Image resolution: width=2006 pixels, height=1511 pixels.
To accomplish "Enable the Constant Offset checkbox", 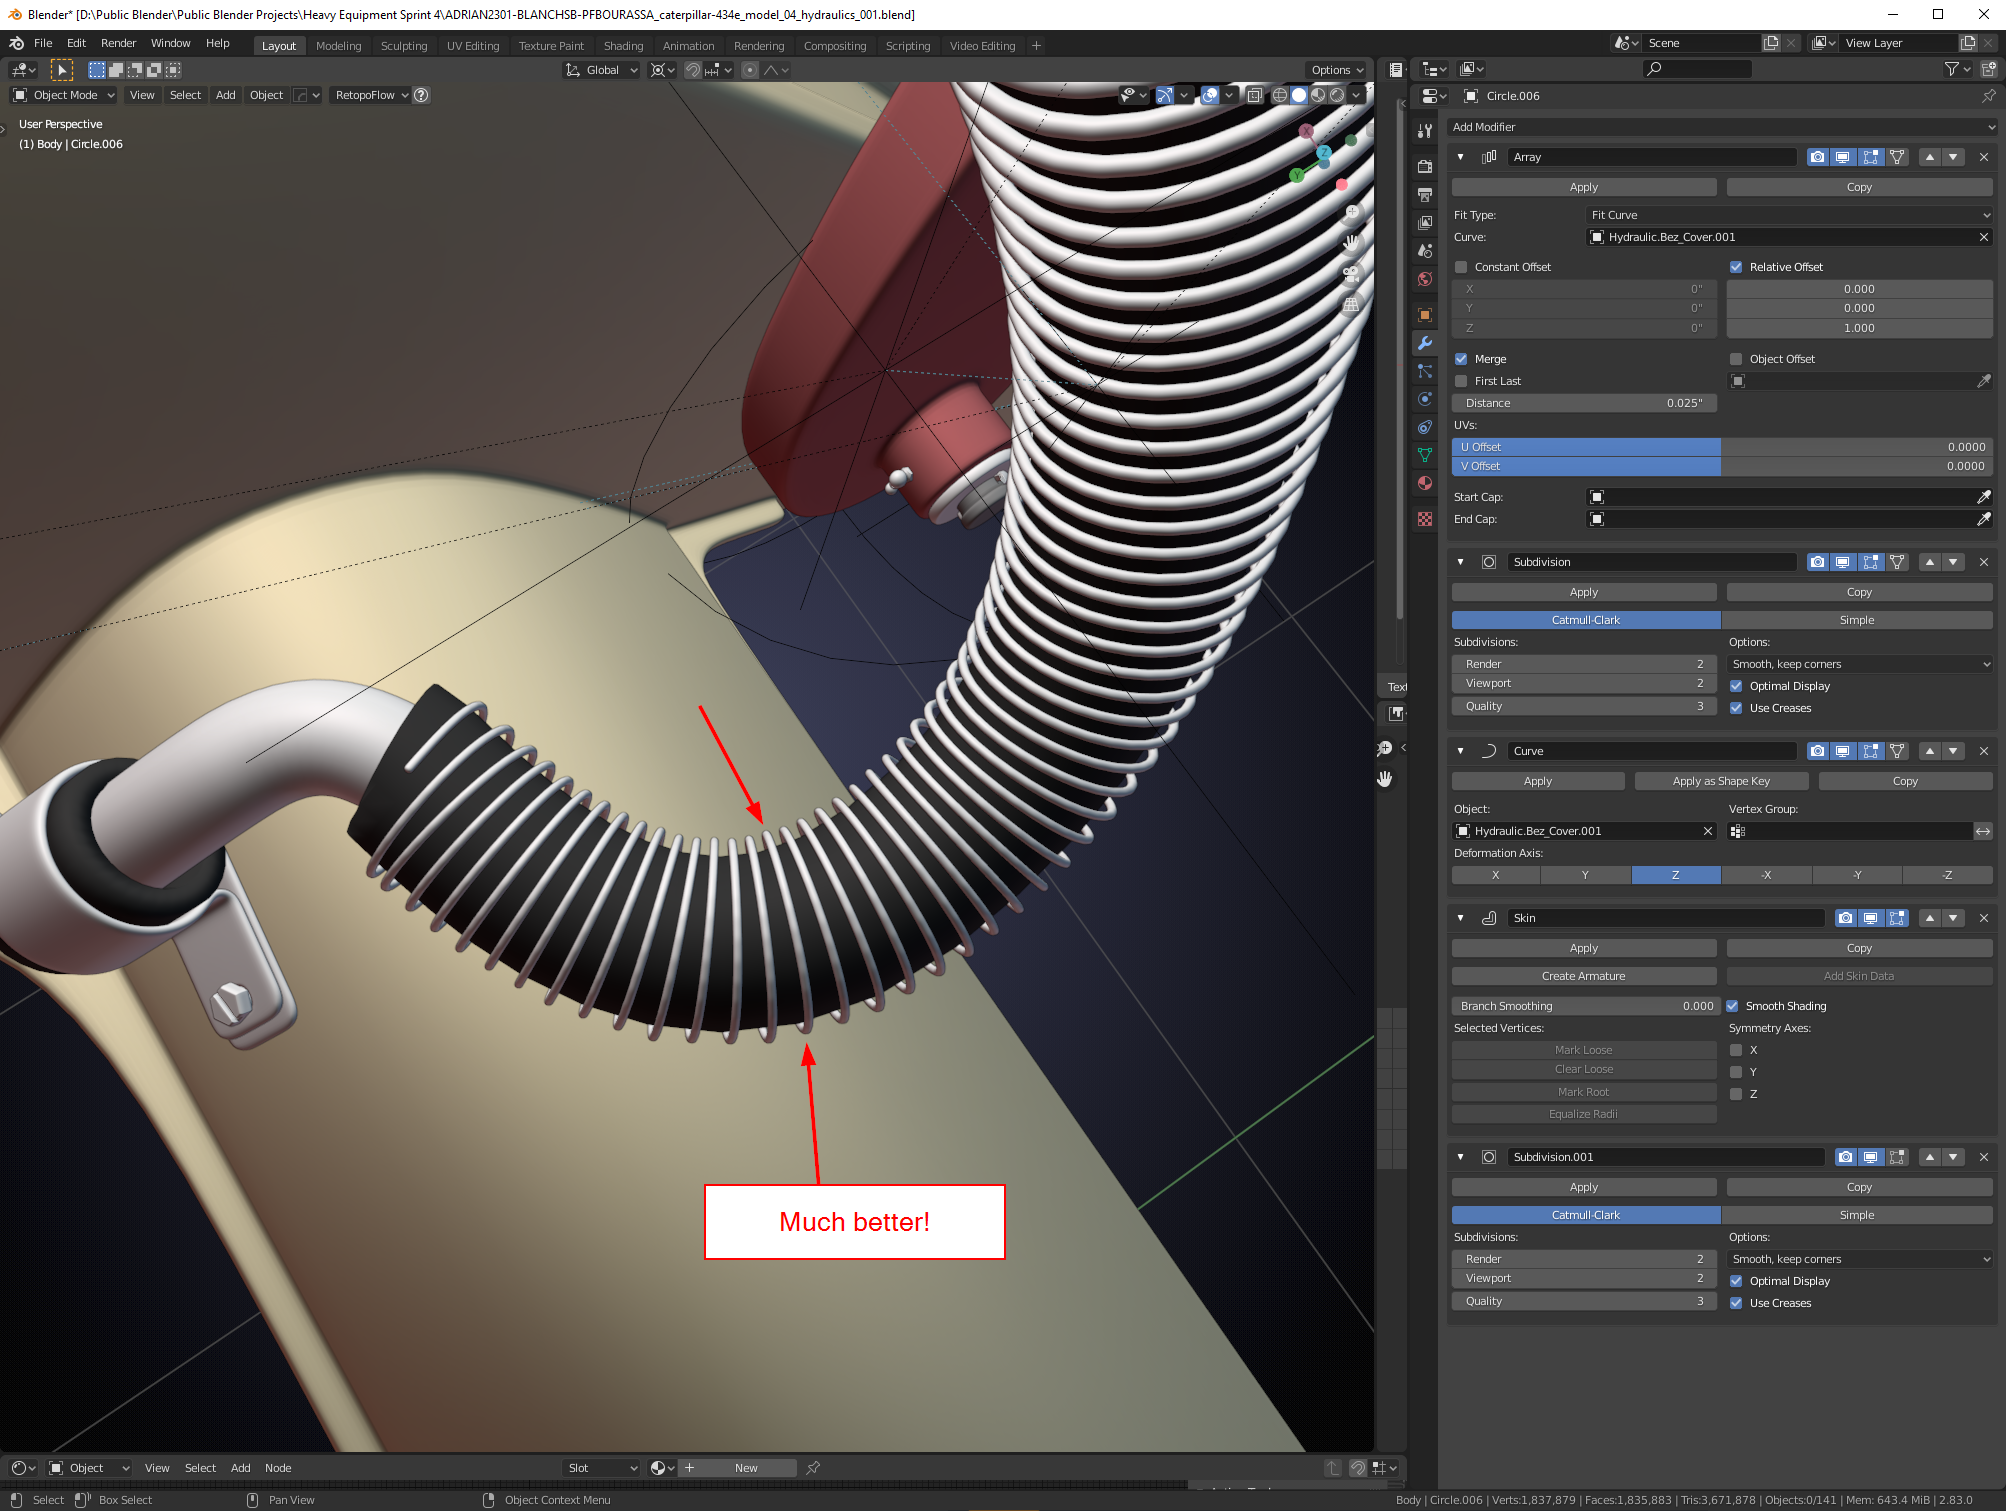I will [1461, 267].
